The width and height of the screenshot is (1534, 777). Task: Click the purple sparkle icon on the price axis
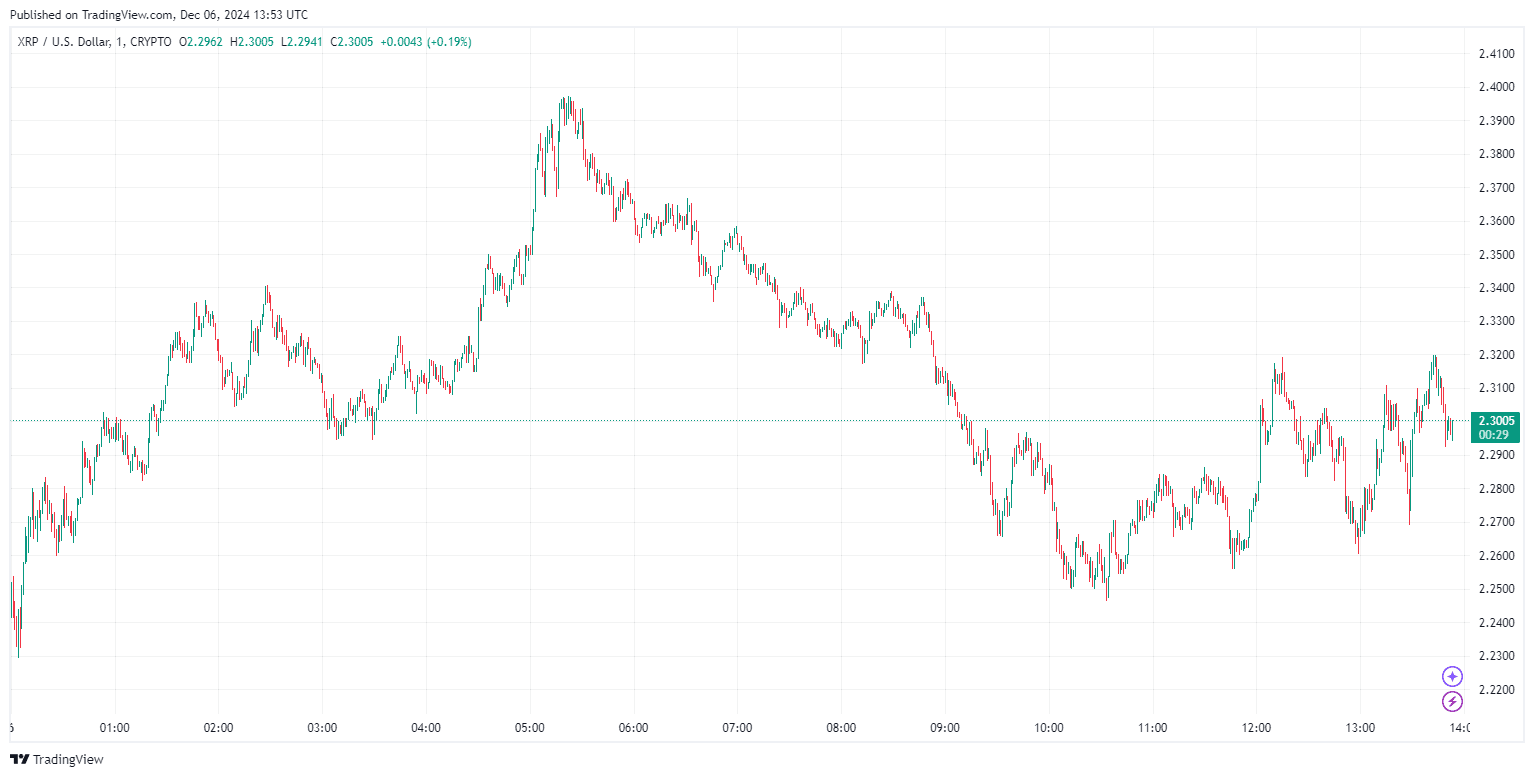click(1452, 677)
